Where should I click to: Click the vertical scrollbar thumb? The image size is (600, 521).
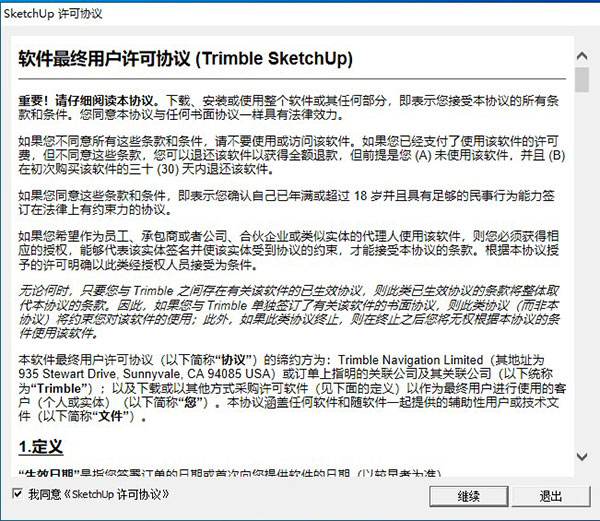[582, 80]
